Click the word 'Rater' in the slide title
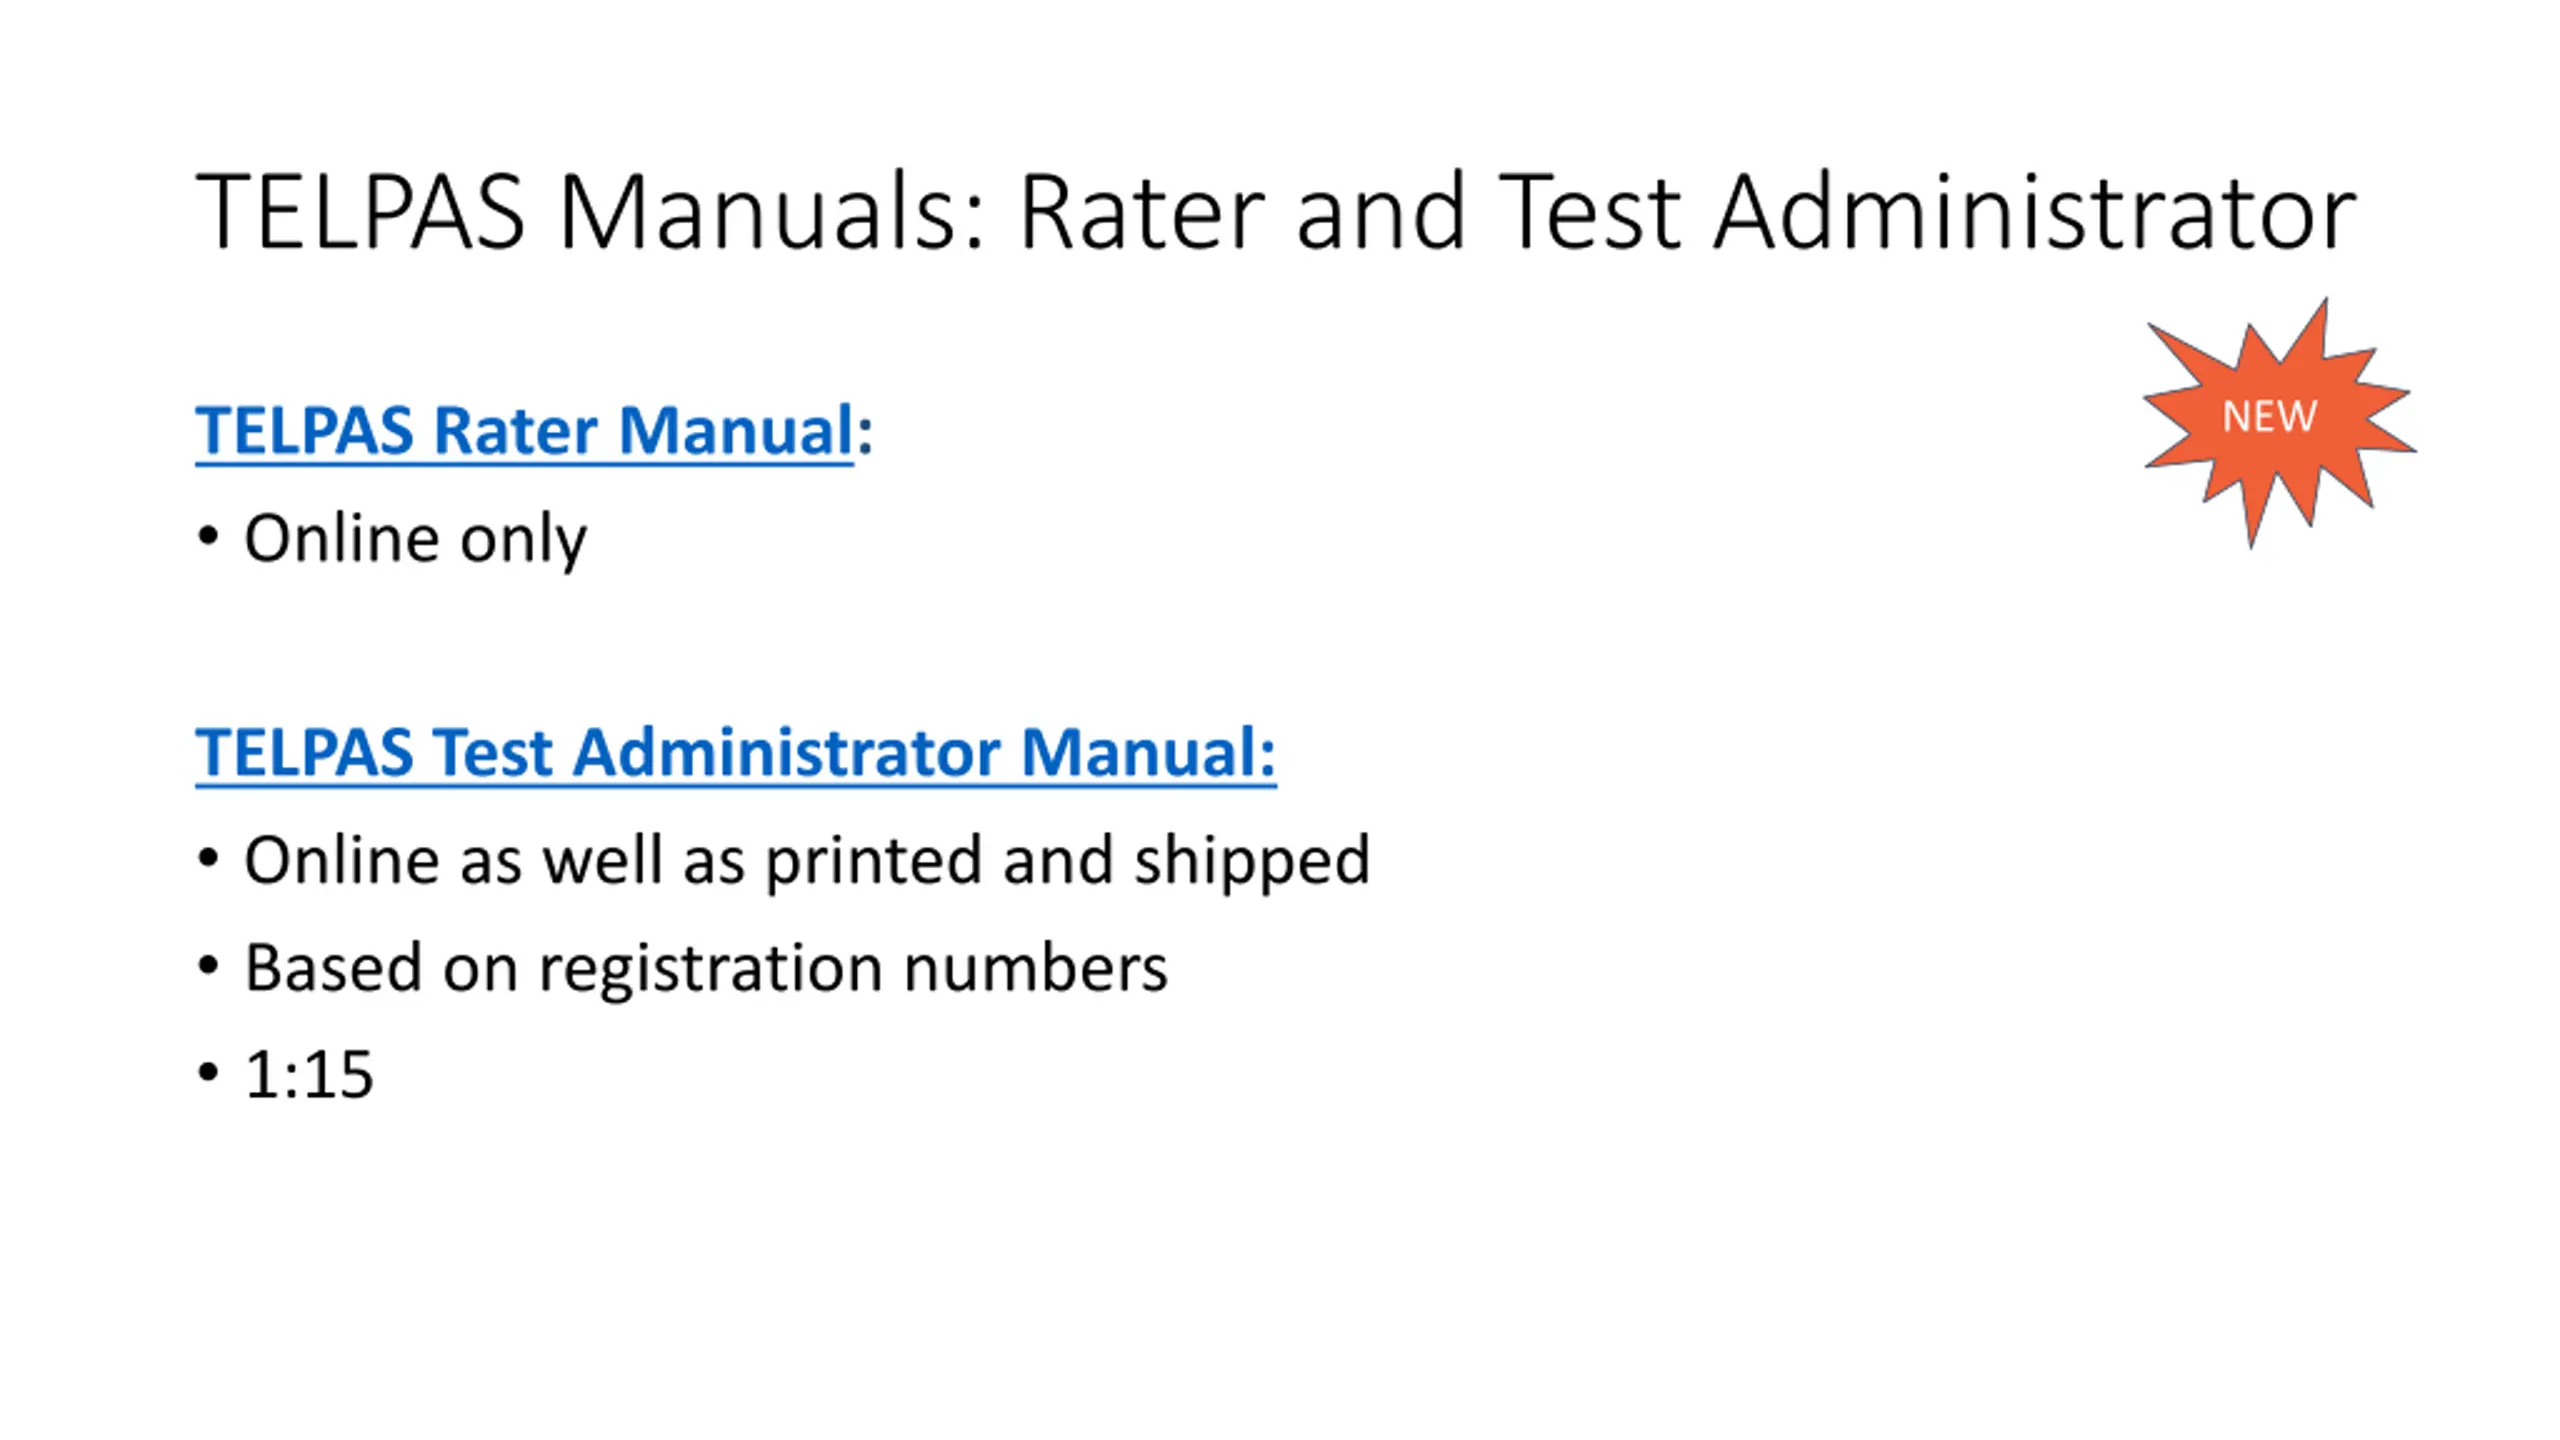 tap(1143, 212)
